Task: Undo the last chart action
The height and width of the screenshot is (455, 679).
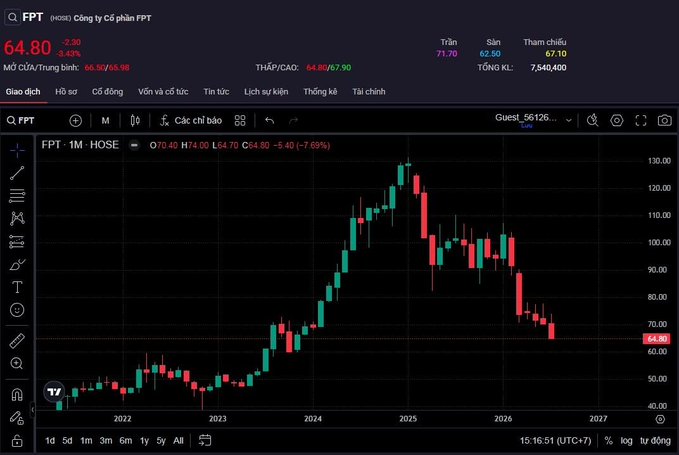Action: (269, 120)
